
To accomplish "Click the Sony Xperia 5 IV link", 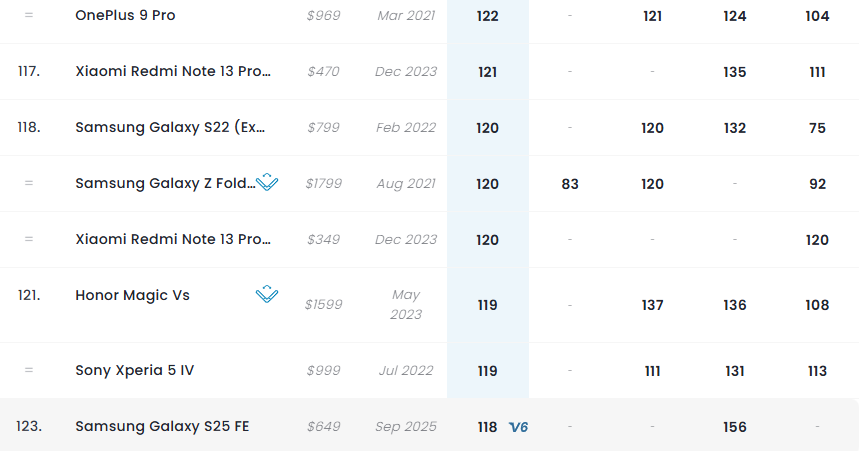I will coord(135,371).
